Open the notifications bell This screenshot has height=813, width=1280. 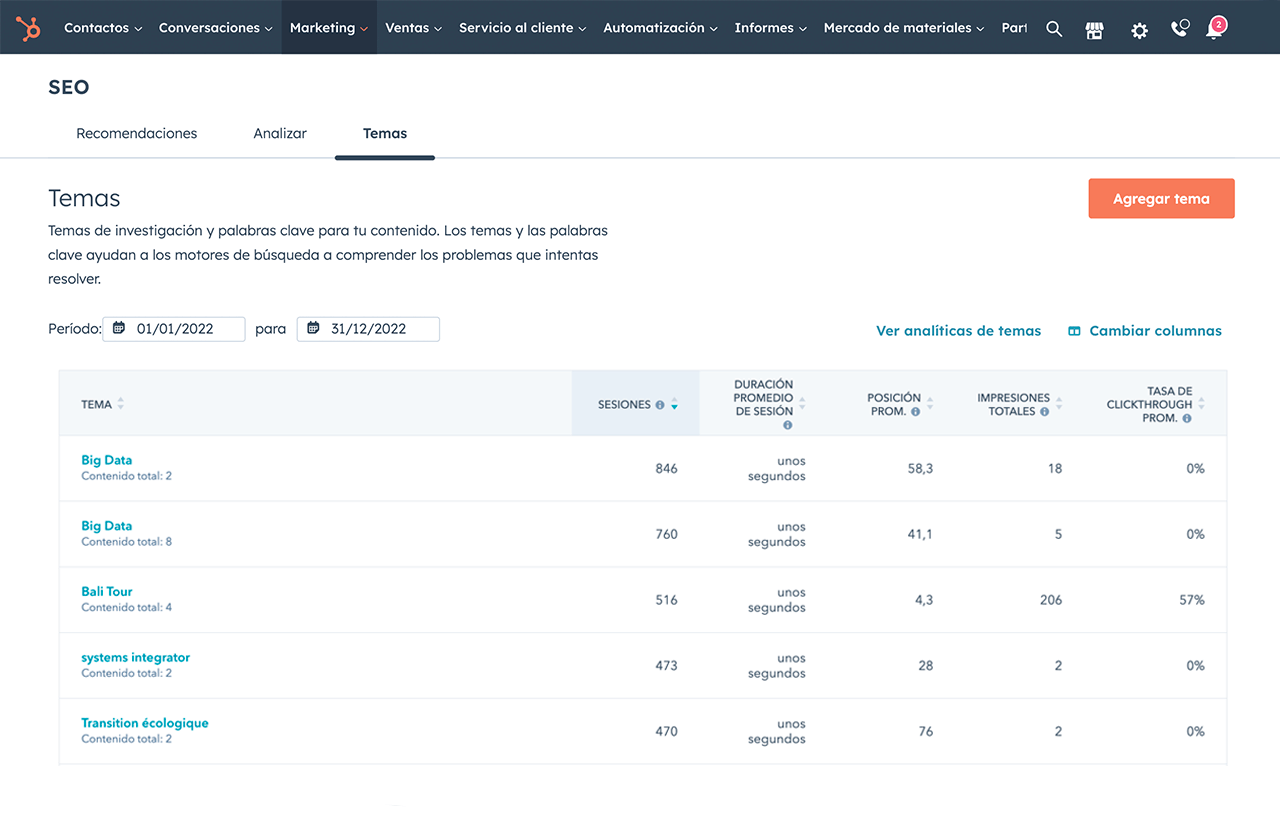point(1214,30)
